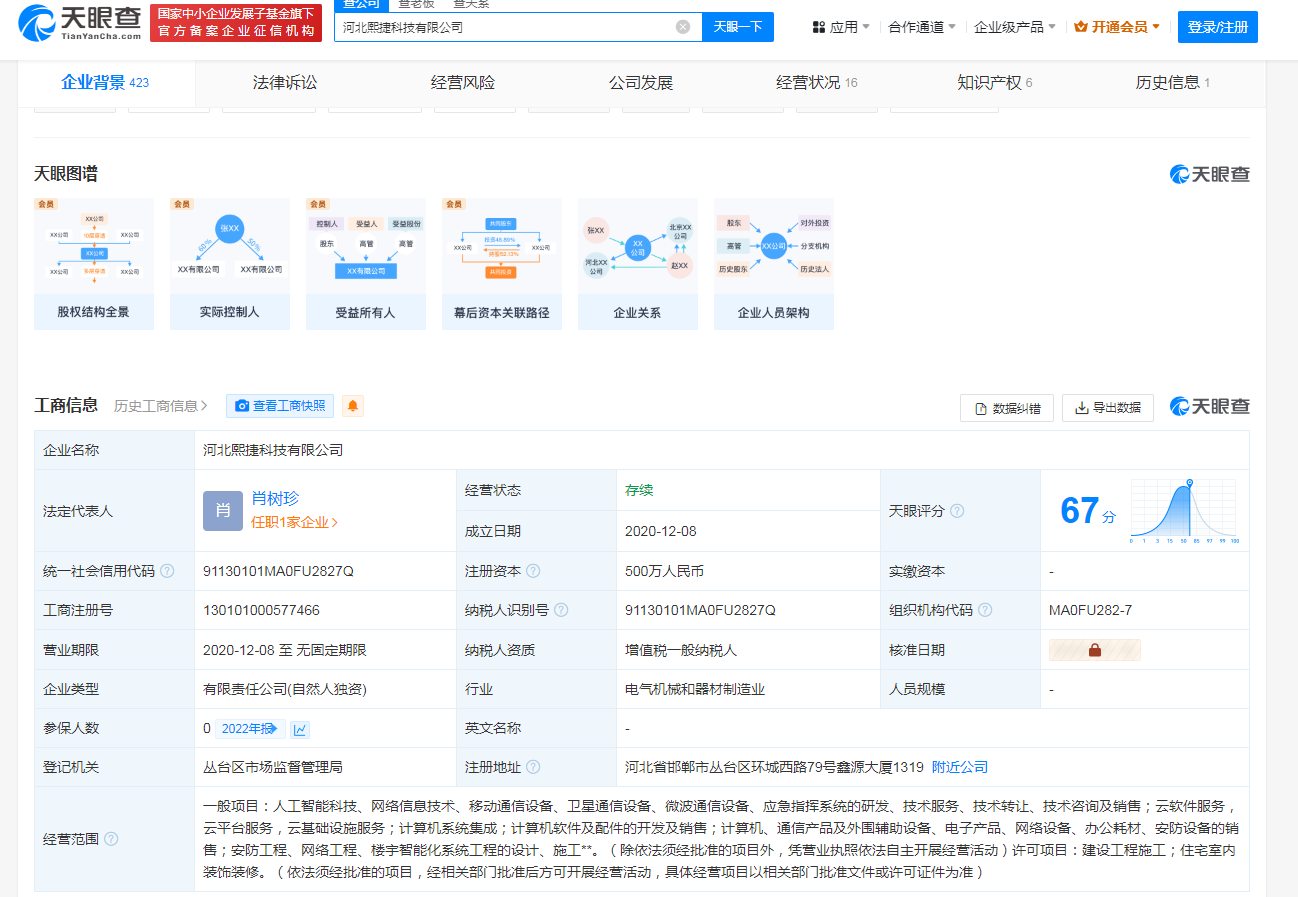Open 实际控制人 graph thumbnail
This screenshot has width=1298, height=897.
(x=229, y=264)
